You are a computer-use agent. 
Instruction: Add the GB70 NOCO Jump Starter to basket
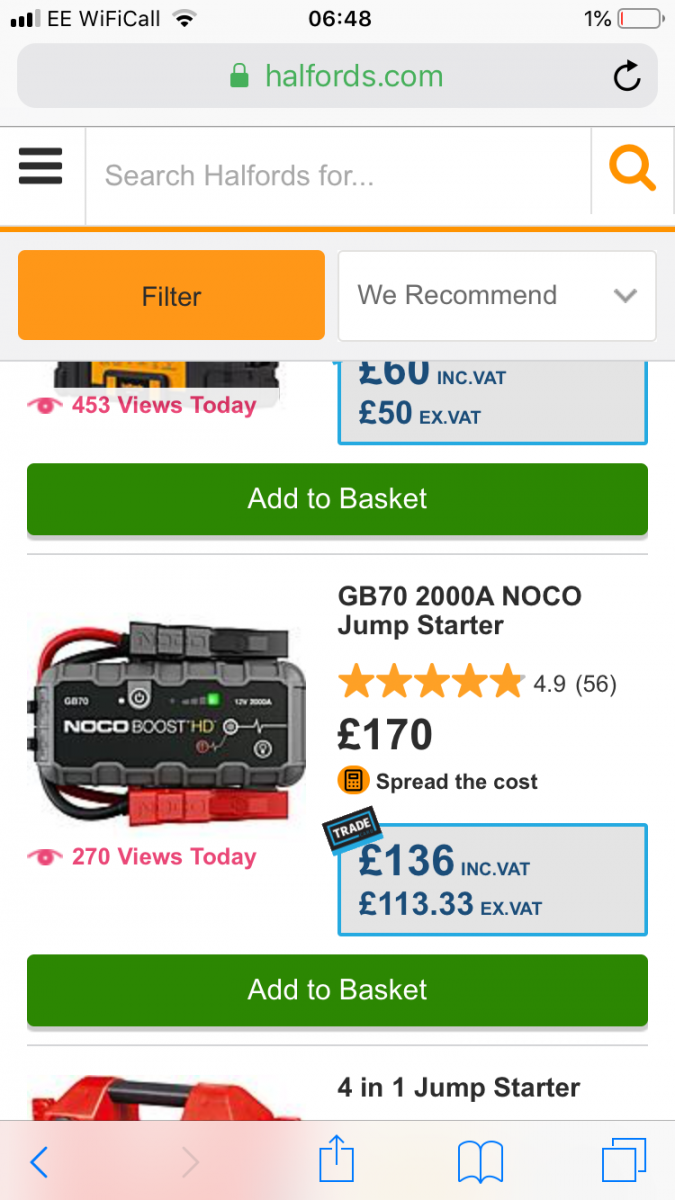click(x=337, y=990)
